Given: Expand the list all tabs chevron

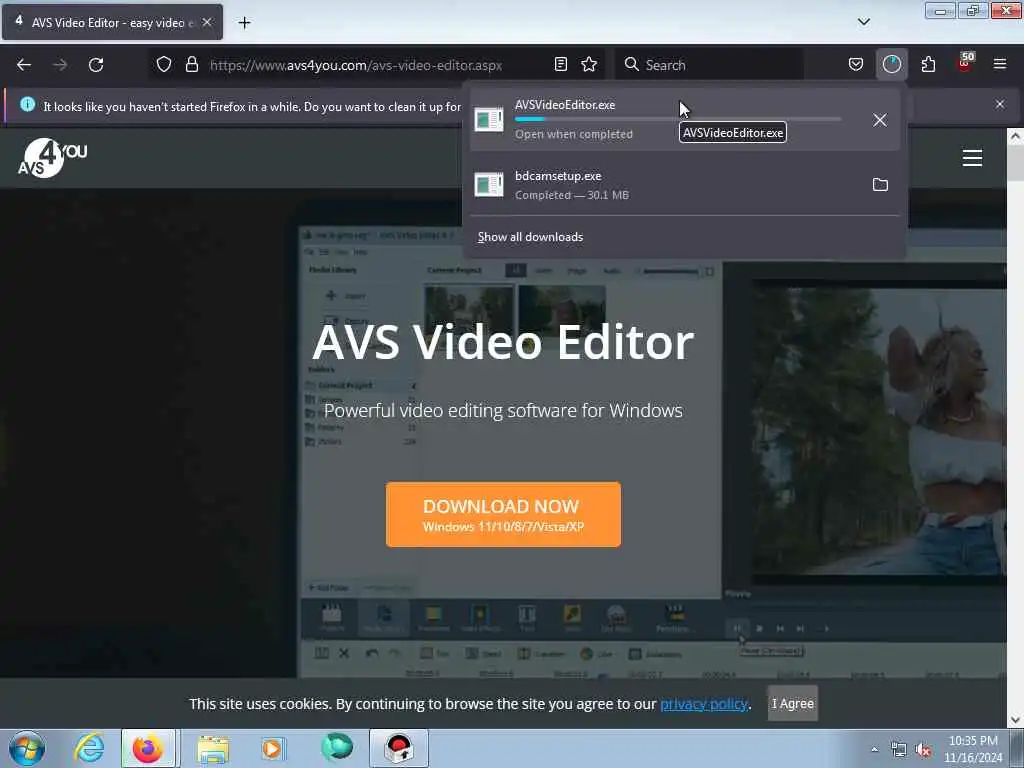Looking at the screenshot, I should (863, 22).
